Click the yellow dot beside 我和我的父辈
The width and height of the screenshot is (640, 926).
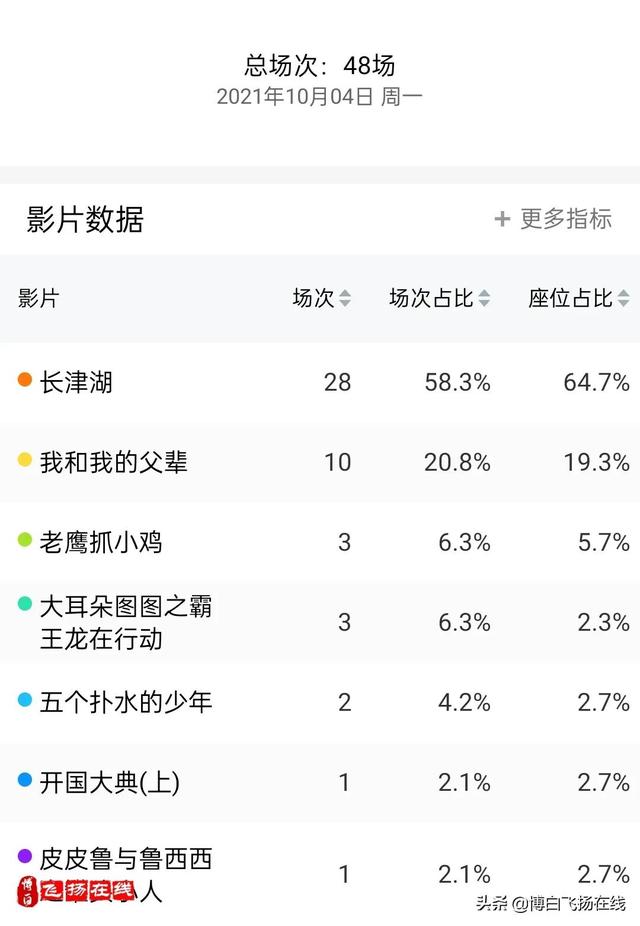25,459
